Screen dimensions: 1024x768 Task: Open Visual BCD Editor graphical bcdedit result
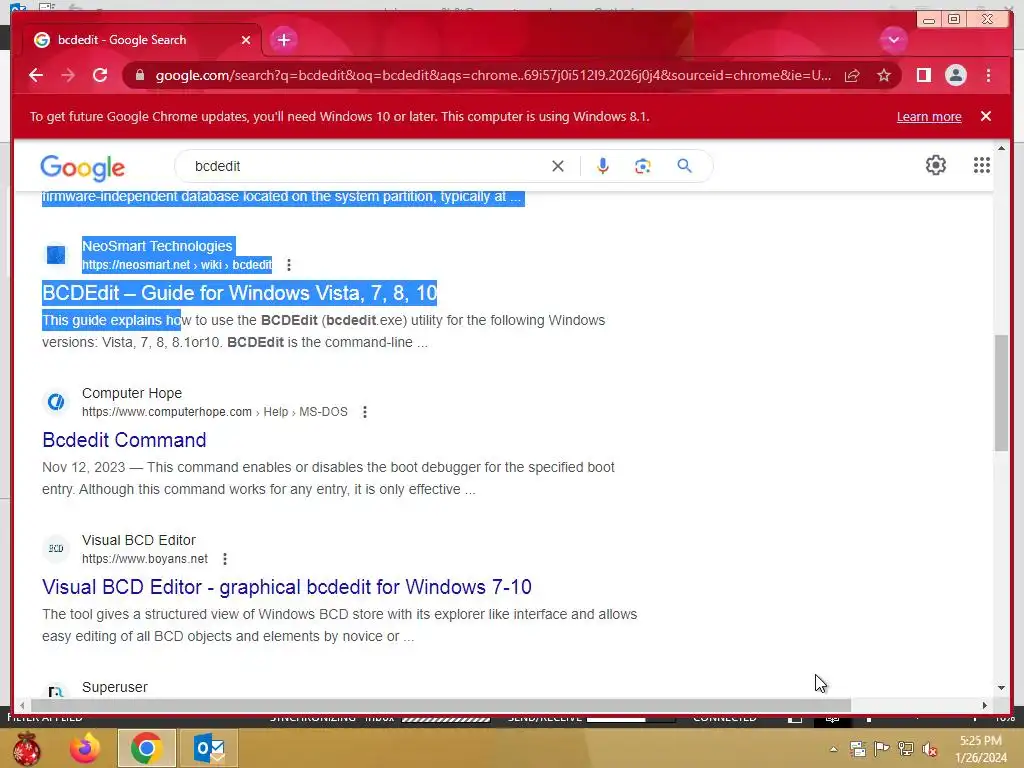click(287, 586)
